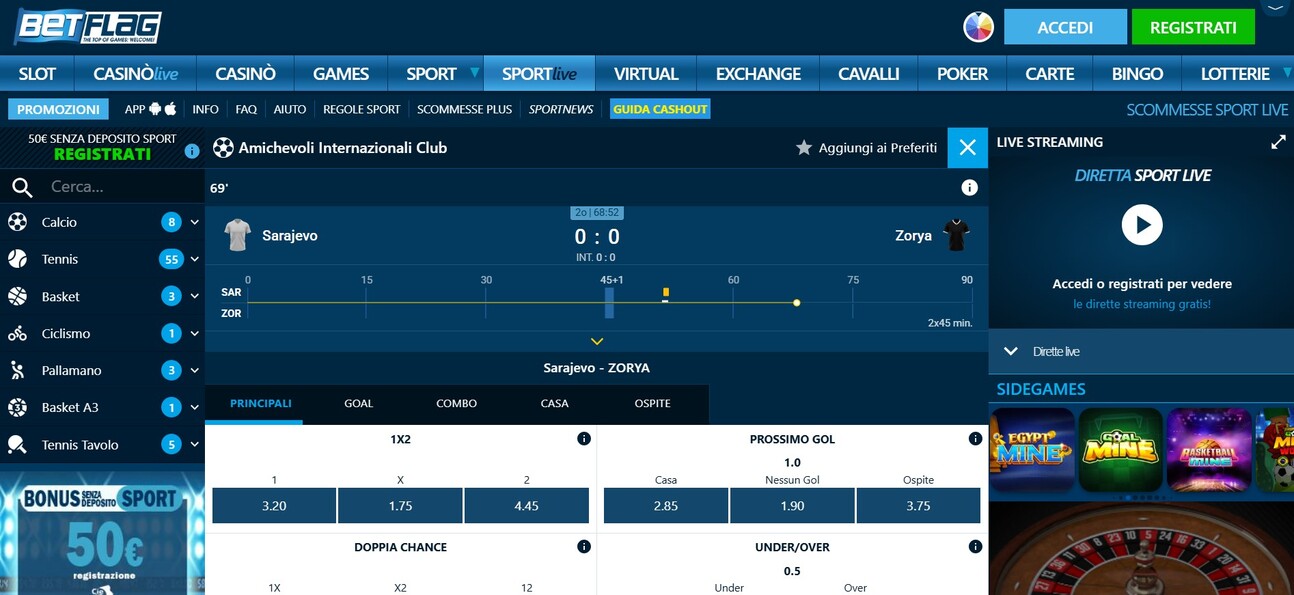Open the Basketball Mine sidegame thumbnail
Screen dimensions: 1294x595
coord(1209,449)
